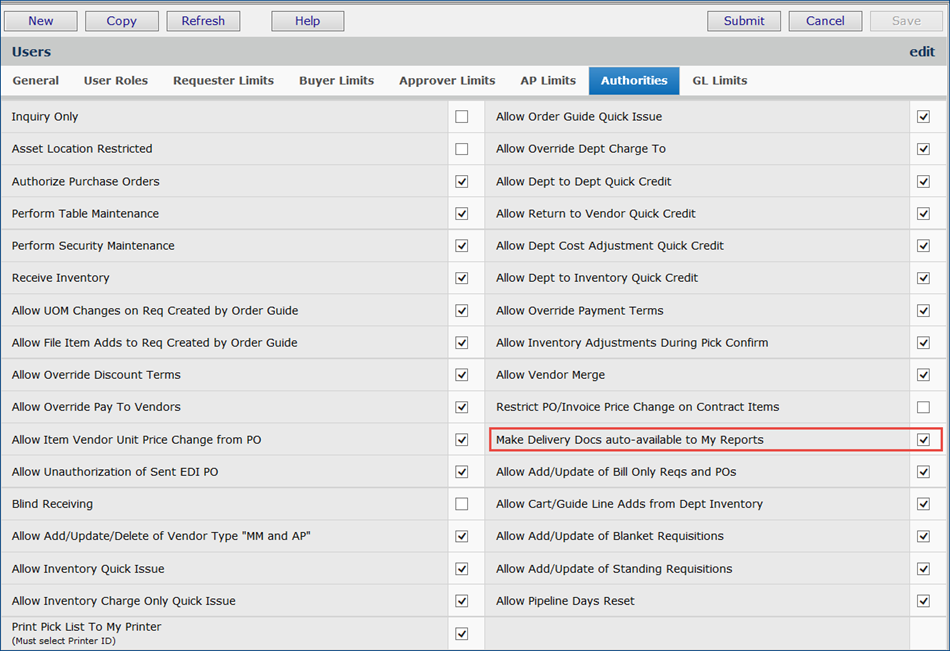Toggle Blind Receiving checkbox
Screen dimensions: 950x651
[x=461, y=504]
